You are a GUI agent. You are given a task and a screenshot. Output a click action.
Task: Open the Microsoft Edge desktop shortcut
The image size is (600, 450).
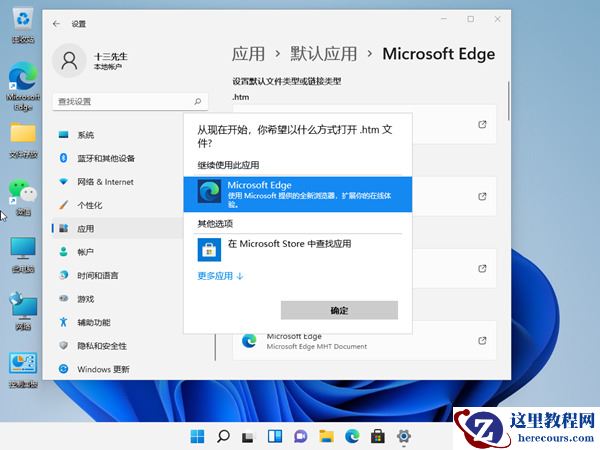pyautogui.click(x=23, y=87)
